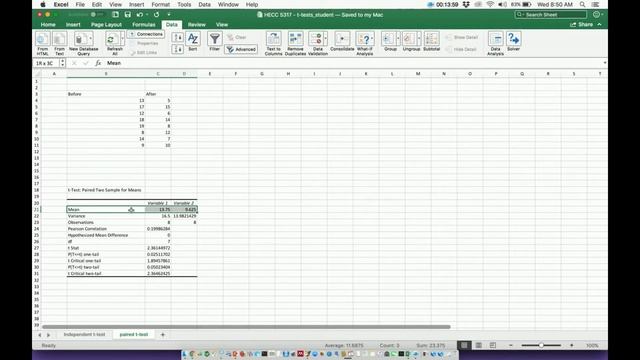Viewport: 640px width, 360px height.
Task: Open the Apple menu
Action: click(x=43, y=4)
